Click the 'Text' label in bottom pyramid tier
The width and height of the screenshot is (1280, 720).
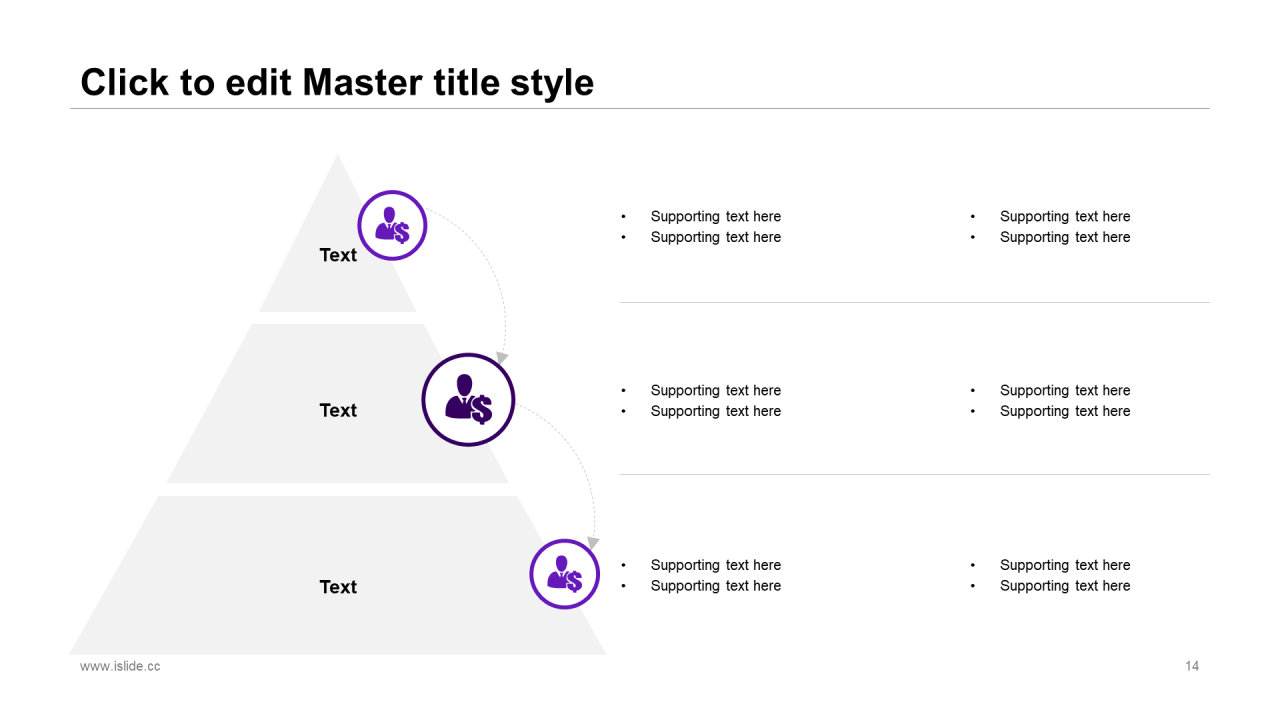point(338,587)
